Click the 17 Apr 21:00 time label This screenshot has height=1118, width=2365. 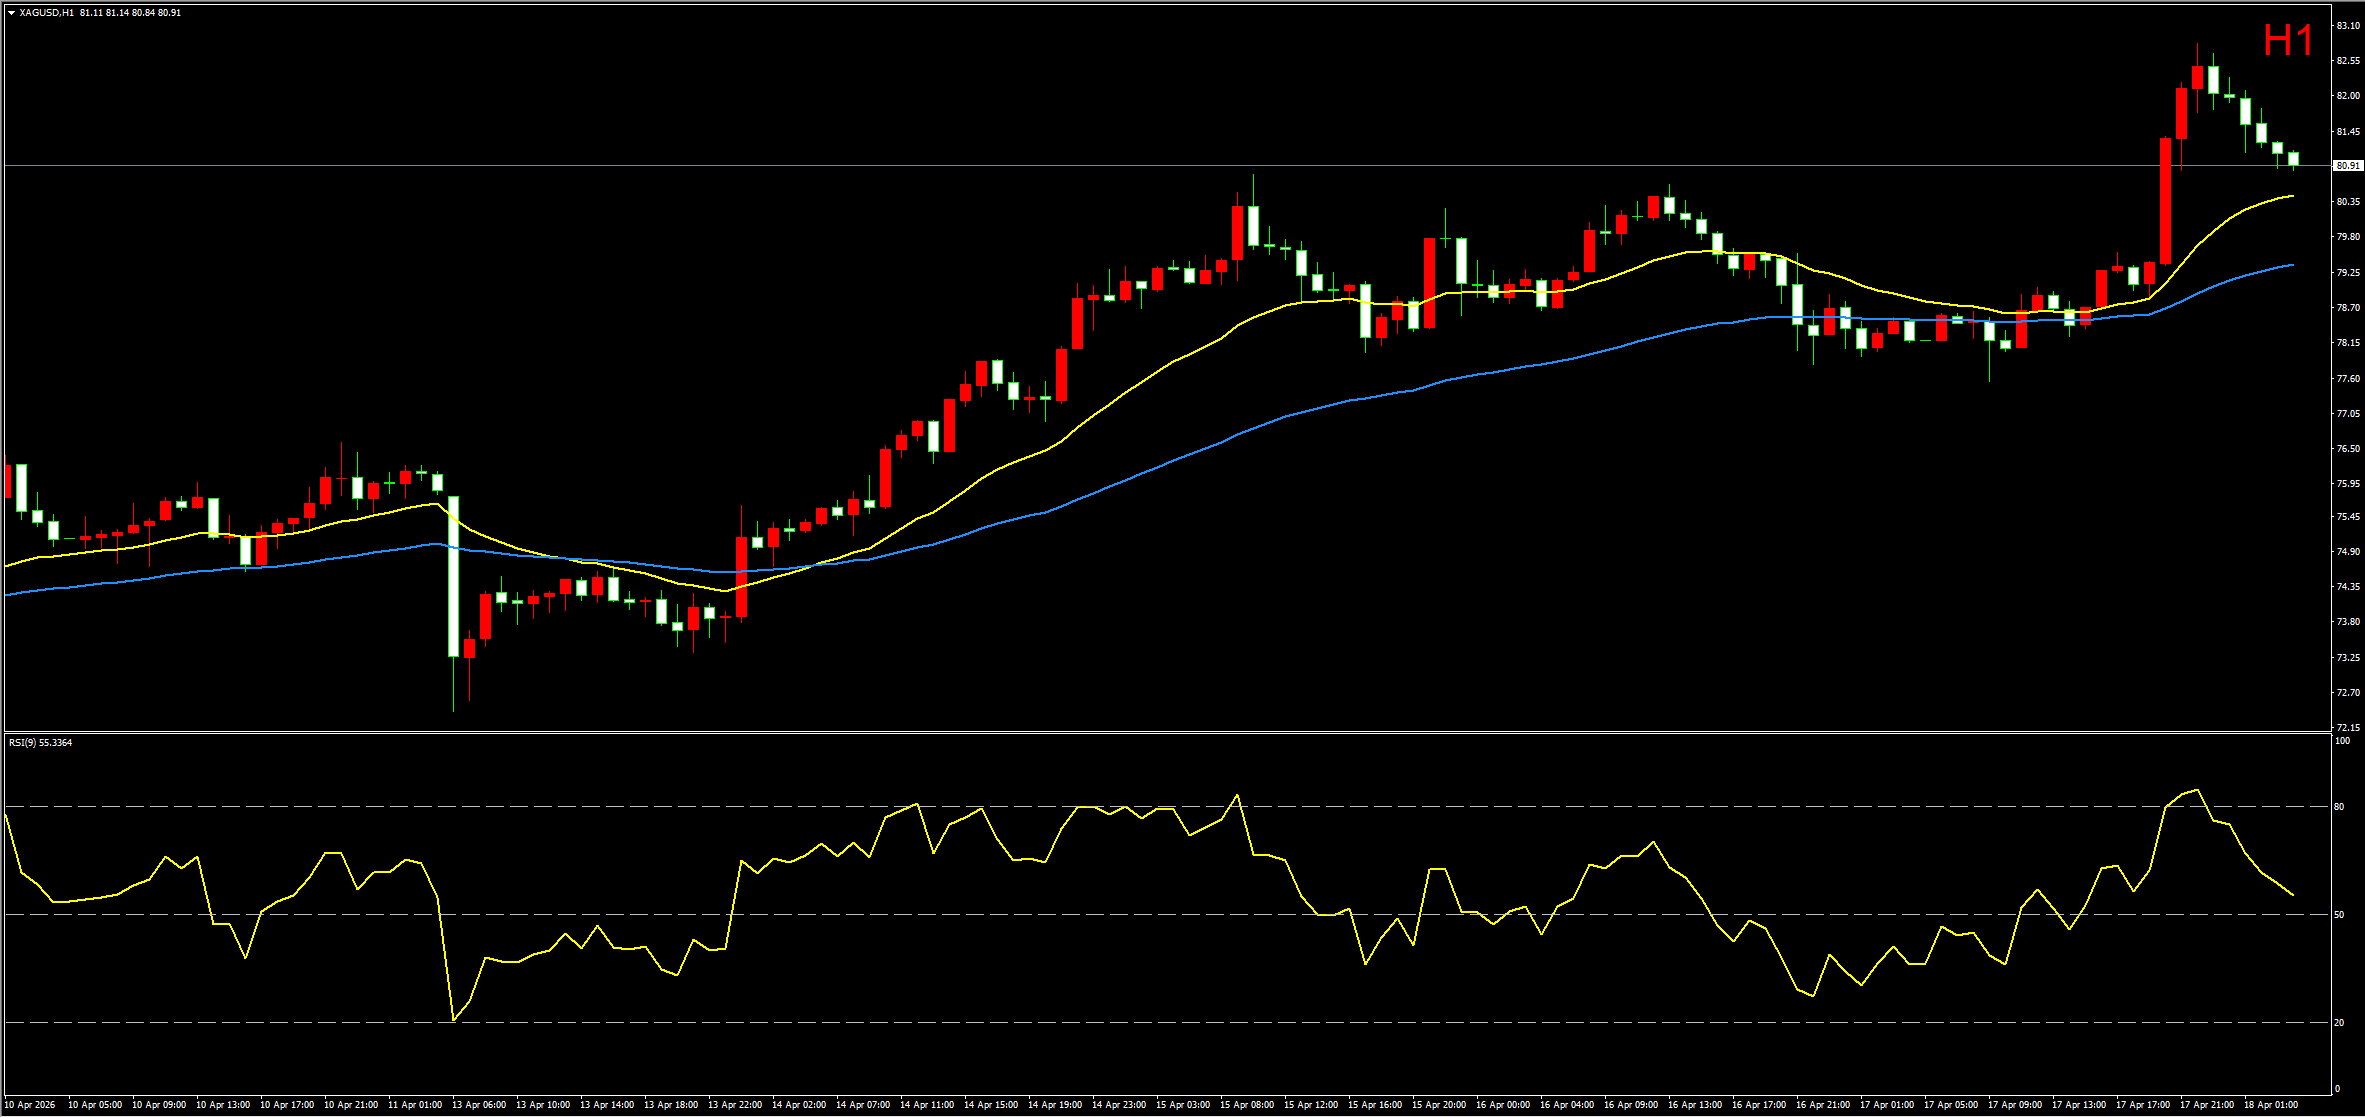(x=2207, y=1105)
